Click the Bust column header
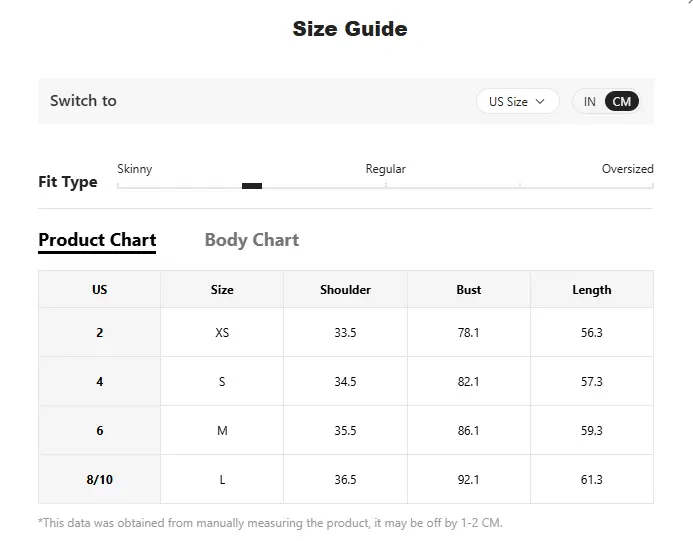Image resolution: width=693 pixels, height=541 pixels. click(x=468, y=290)
